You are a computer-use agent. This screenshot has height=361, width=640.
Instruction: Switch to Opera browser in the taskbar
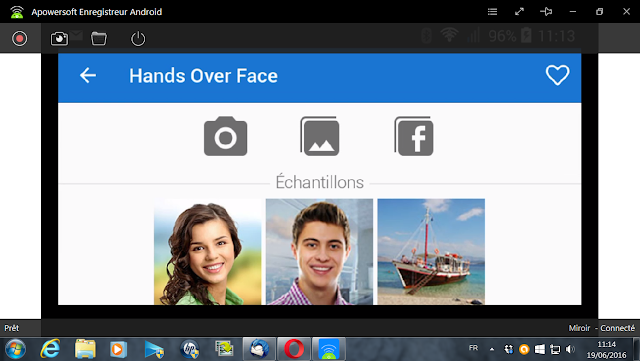pyautogui.click(x=294, y=349)
